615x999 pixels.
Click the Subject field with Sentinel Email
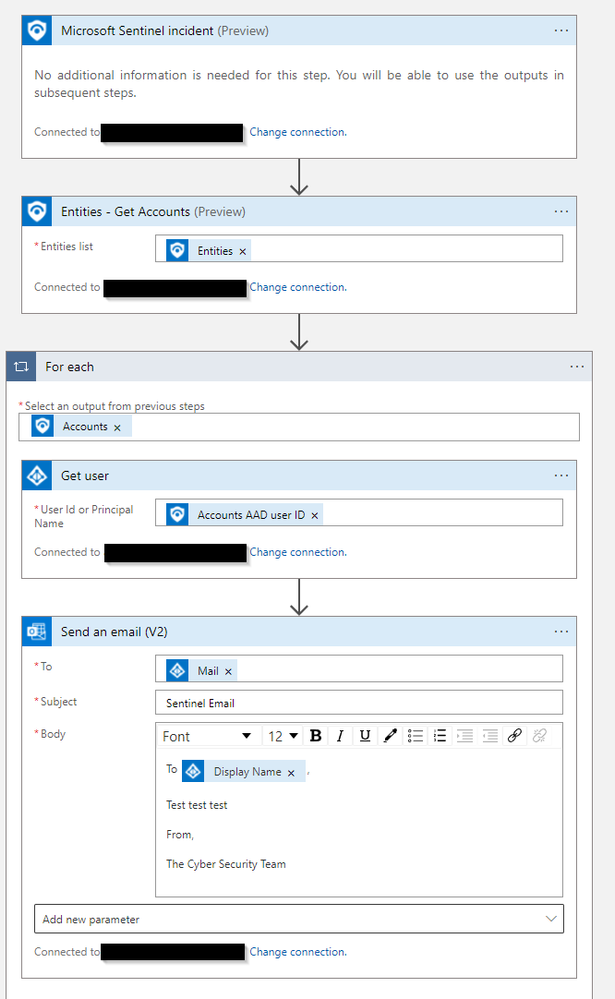(x=359, y=703)
